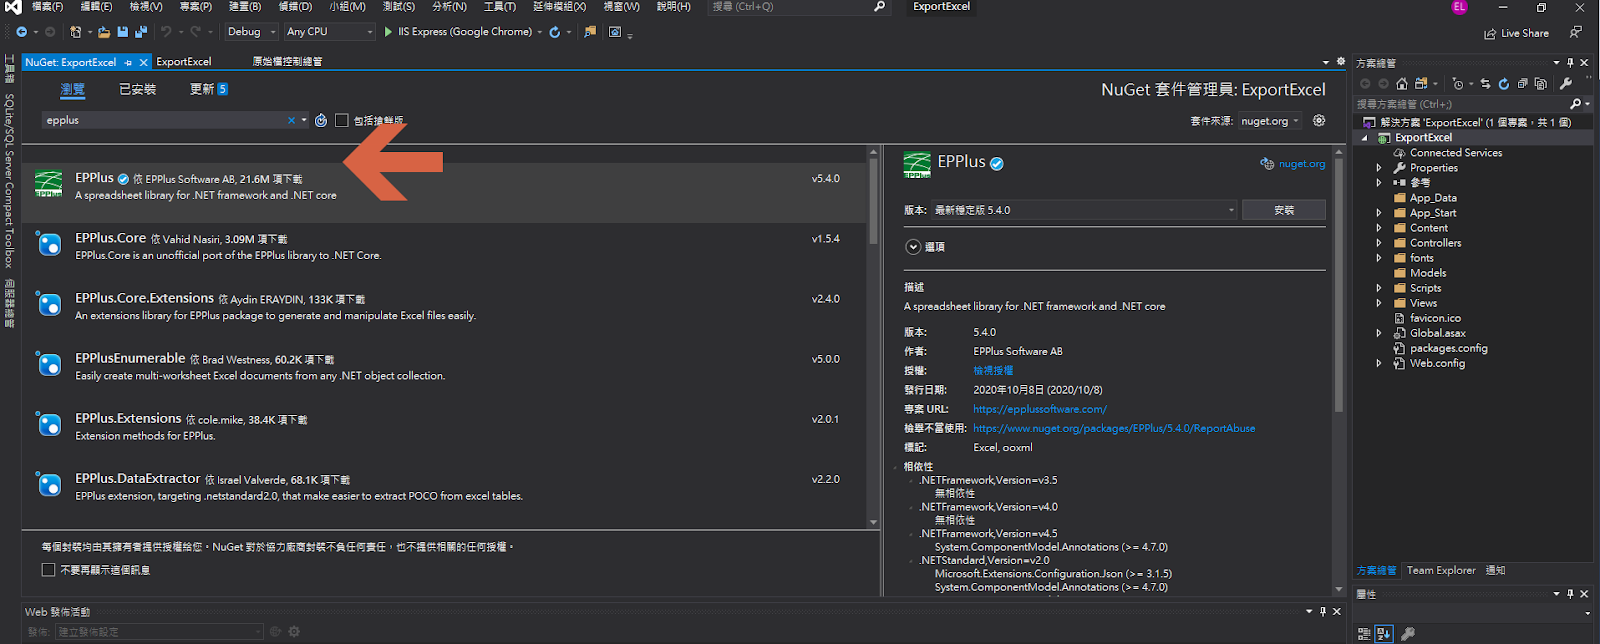This screenshot has height=644, width=1600.
Task: Select the EPPlus.DataExtractor package row
Action: [x=444, y=486]
